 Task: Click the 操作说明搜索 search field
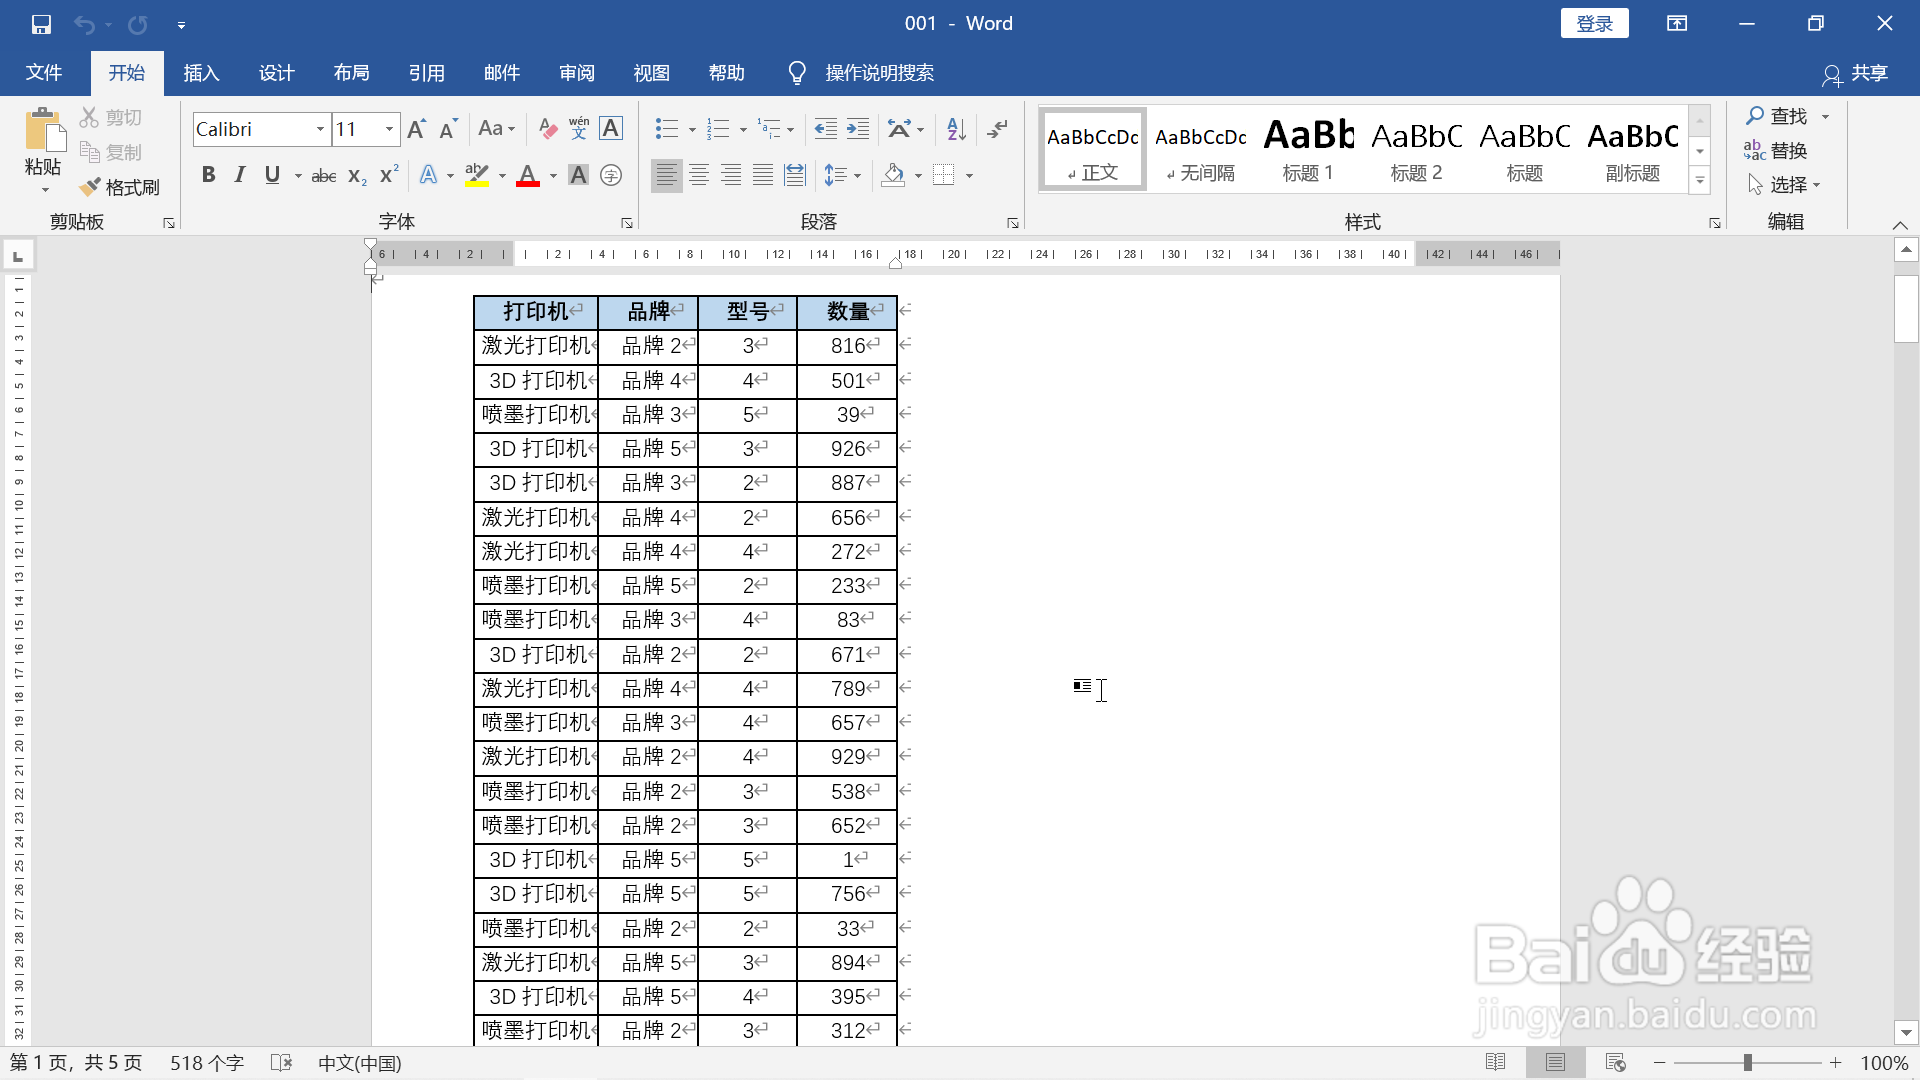(879, 73)
